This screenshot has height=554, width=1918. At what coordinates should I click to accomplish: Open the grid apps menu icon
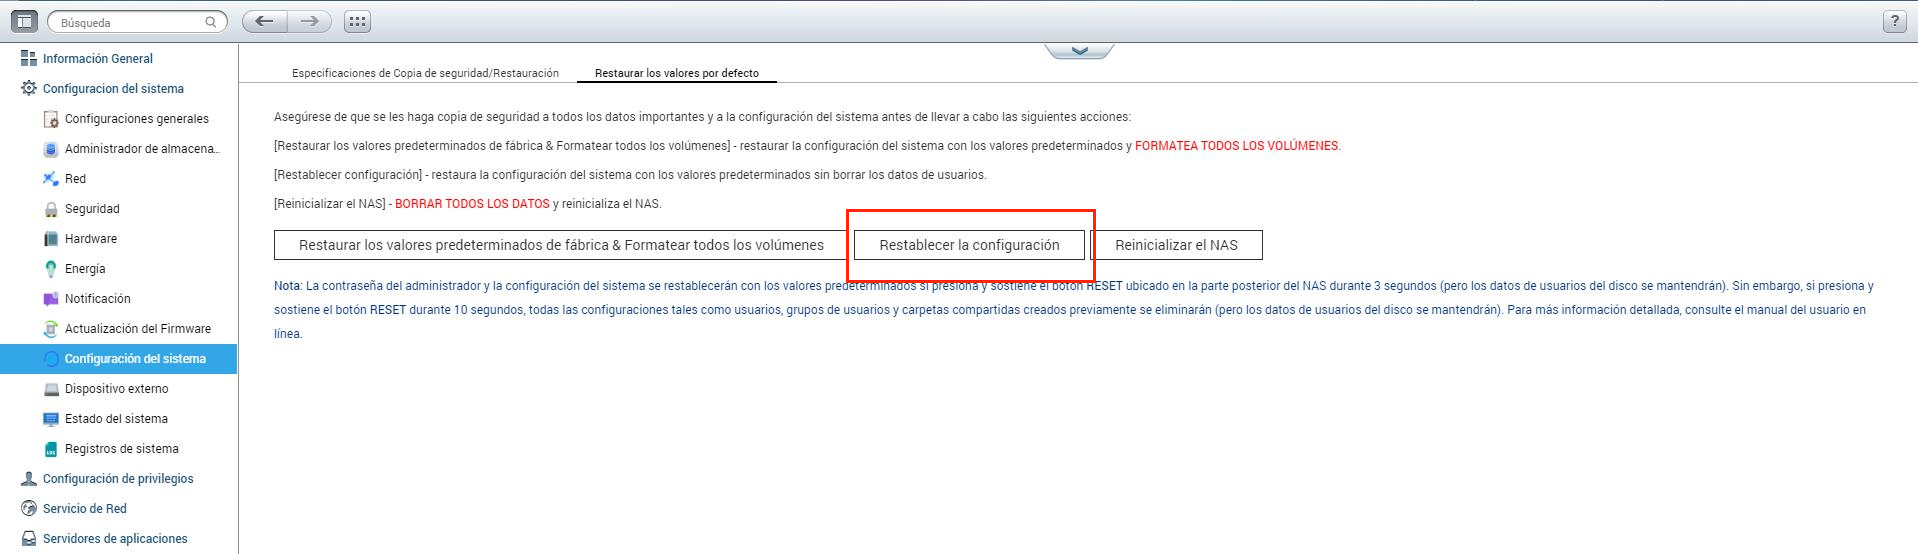(x=357, y=21)
